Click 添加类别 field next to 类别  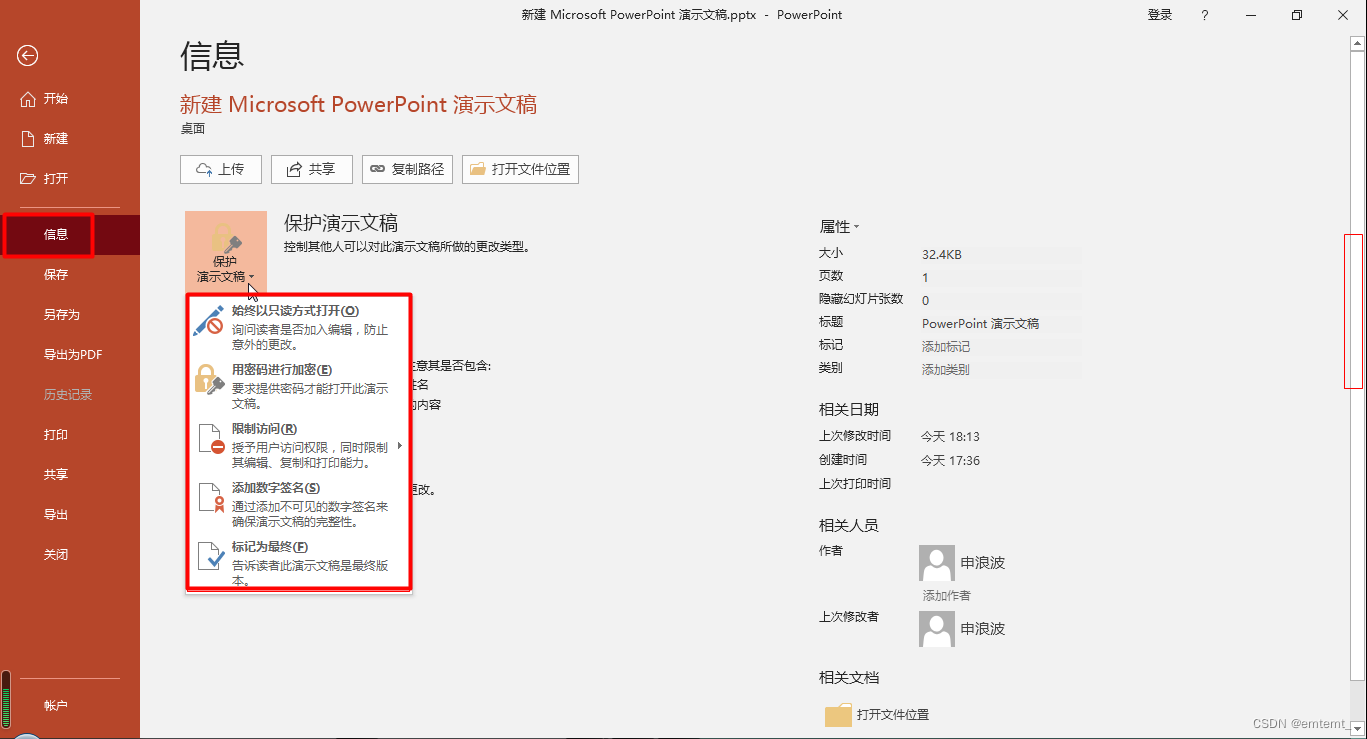pyautogui.click(x=1001, y=369)
